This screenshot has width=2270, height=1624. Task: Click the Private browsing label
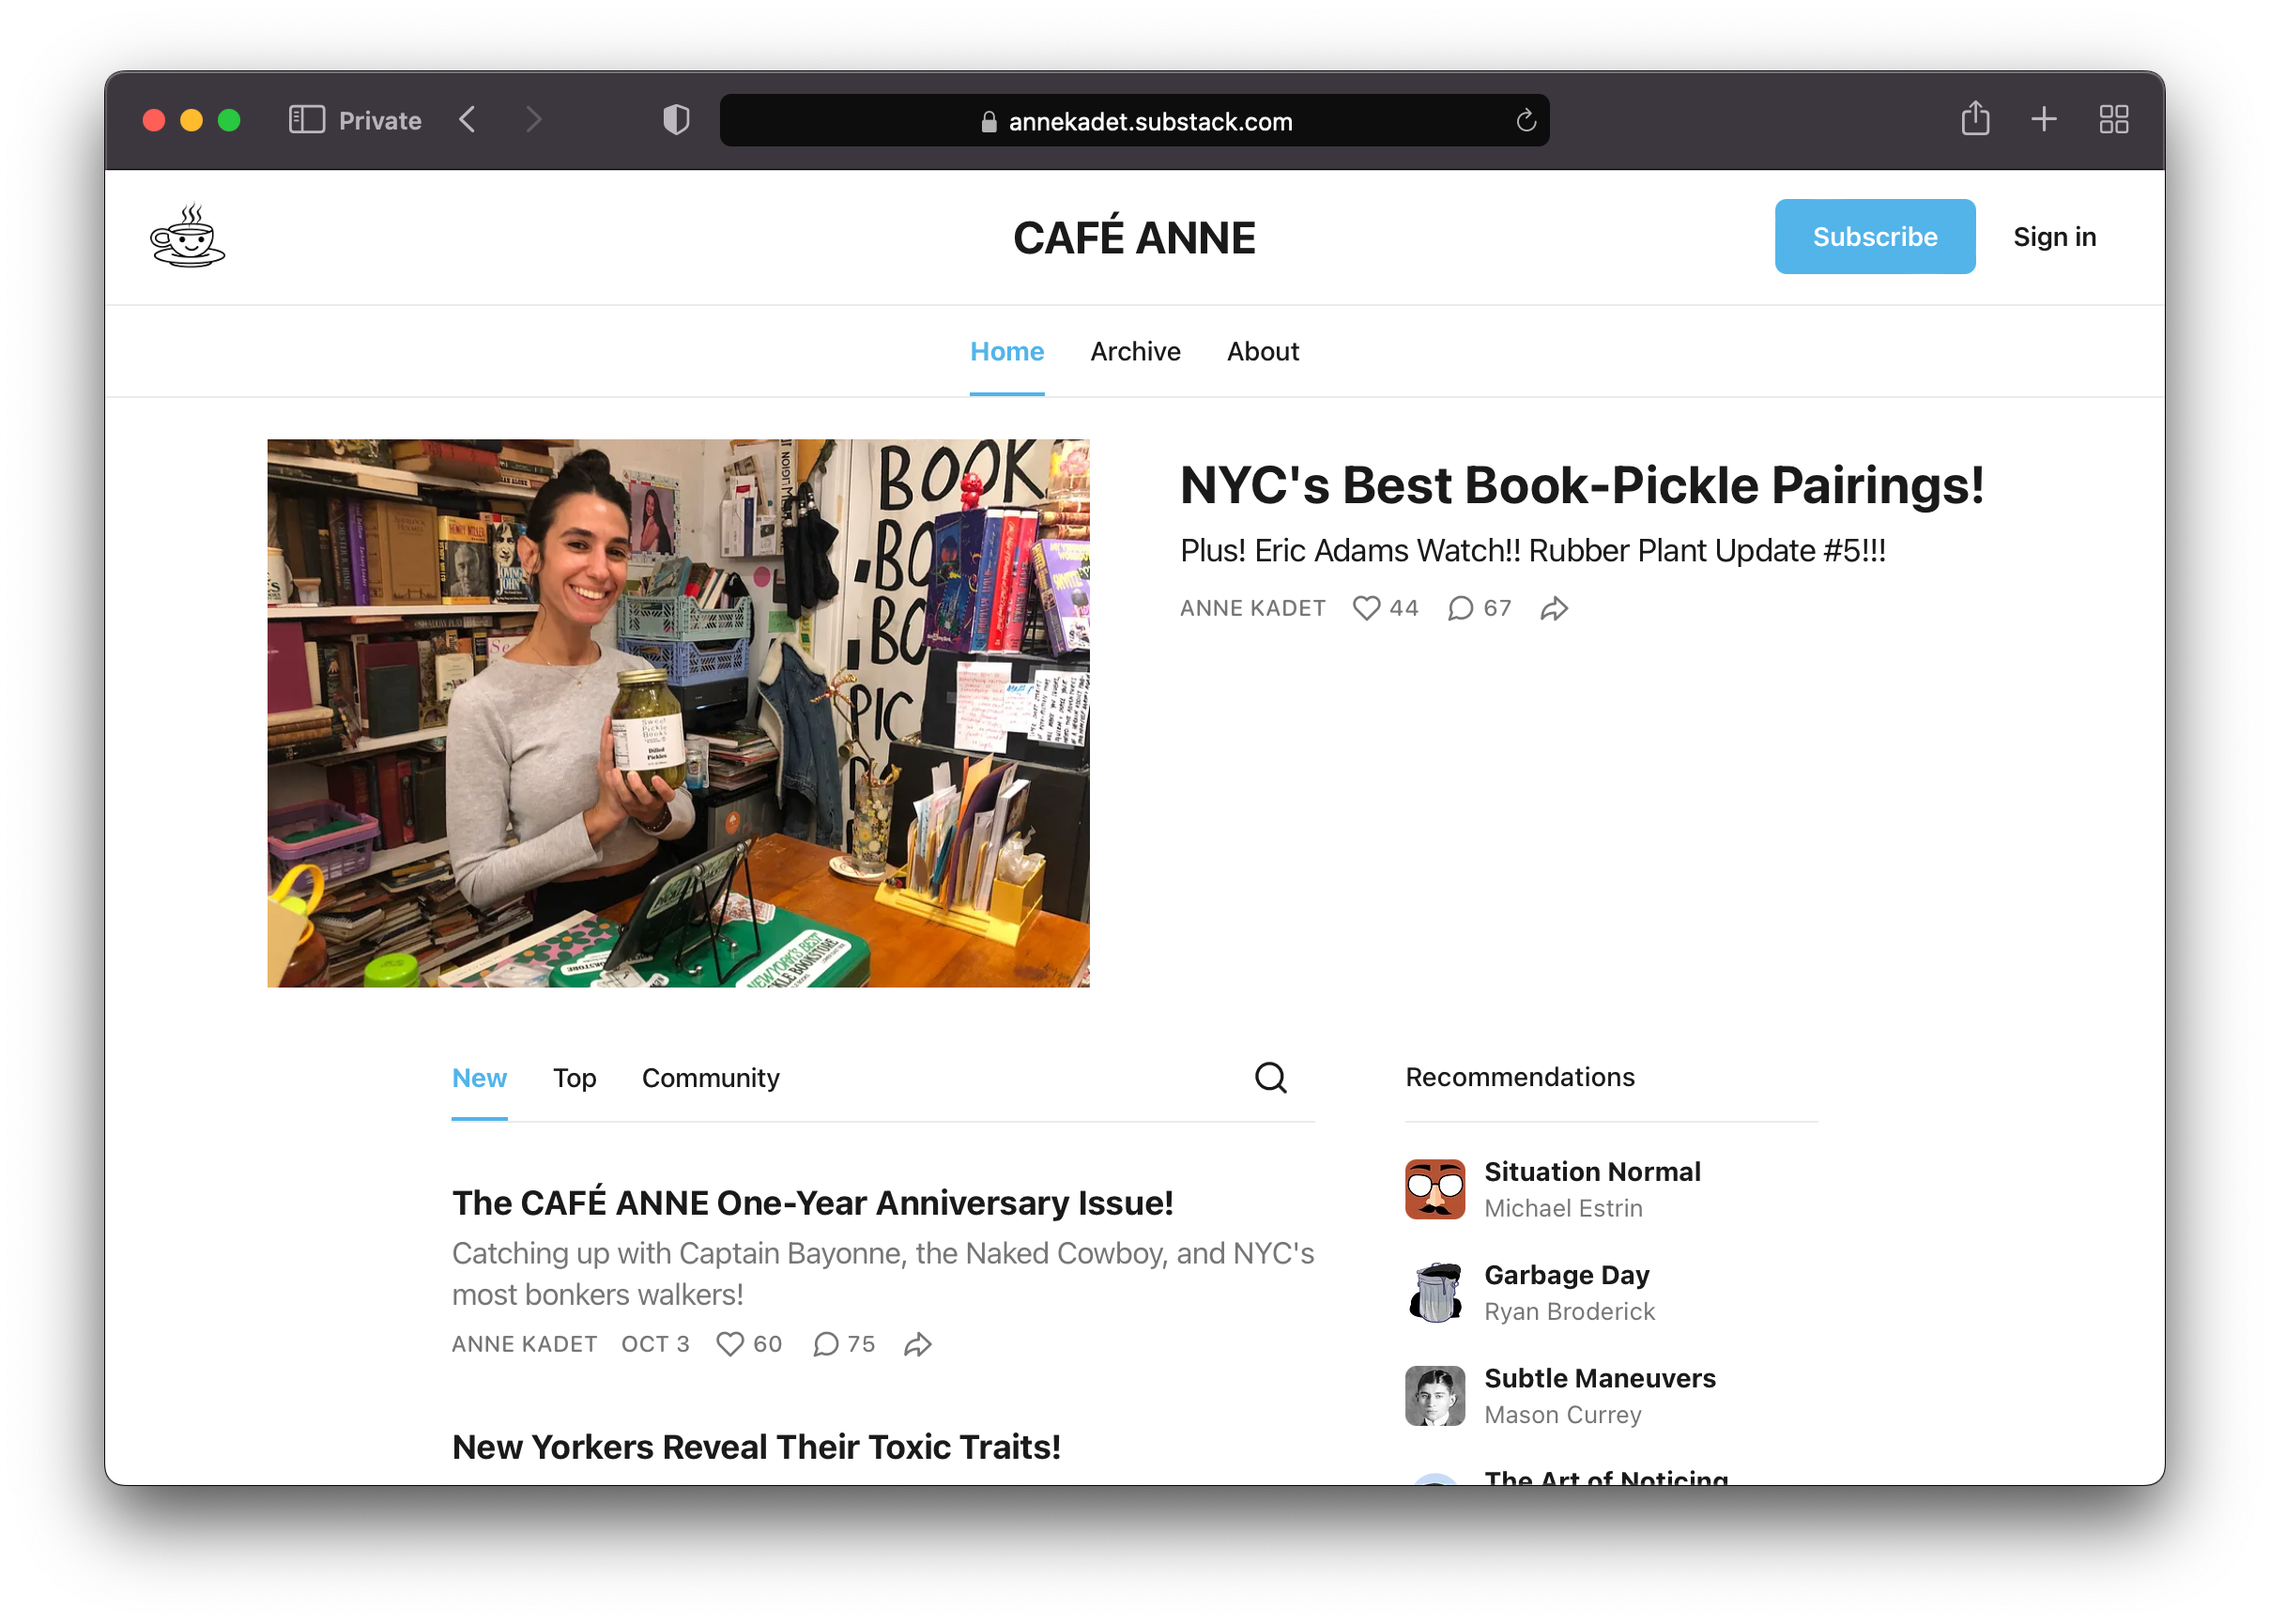pos(380,121)
